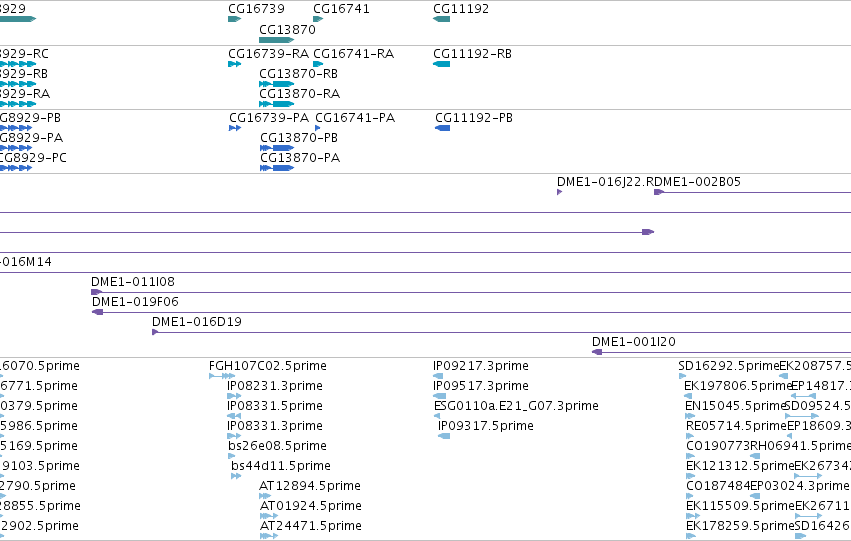
Task: Click the RE05714.5prime label
Action: tap(736, 426)
